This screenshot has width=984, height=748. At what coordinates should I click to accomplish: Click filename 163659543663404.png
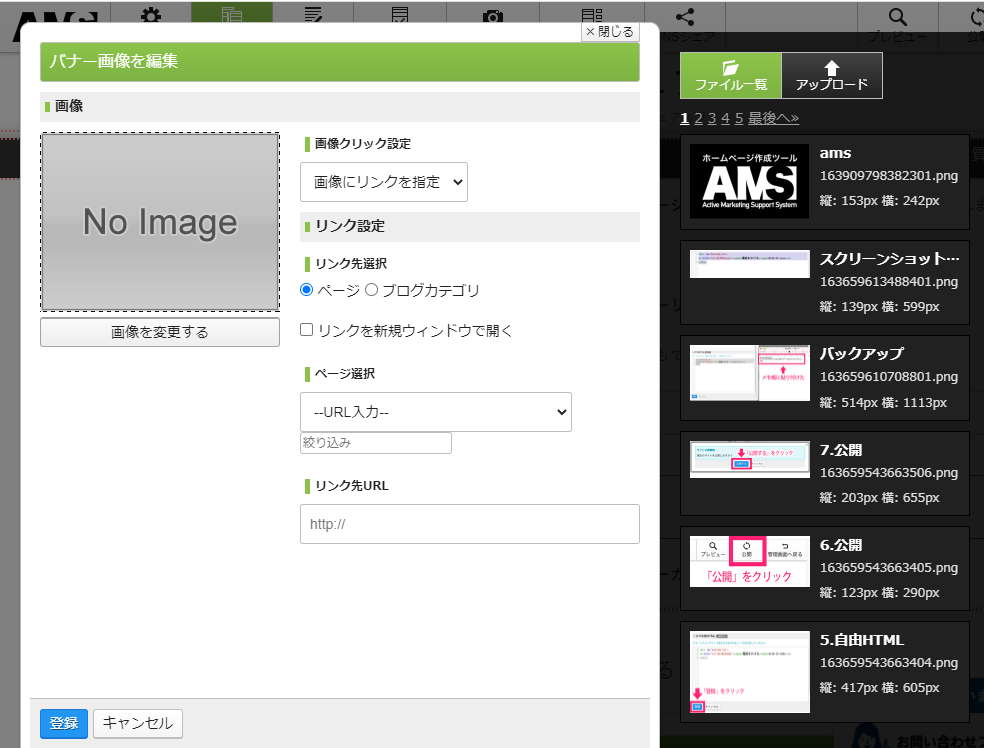[889, 663]
